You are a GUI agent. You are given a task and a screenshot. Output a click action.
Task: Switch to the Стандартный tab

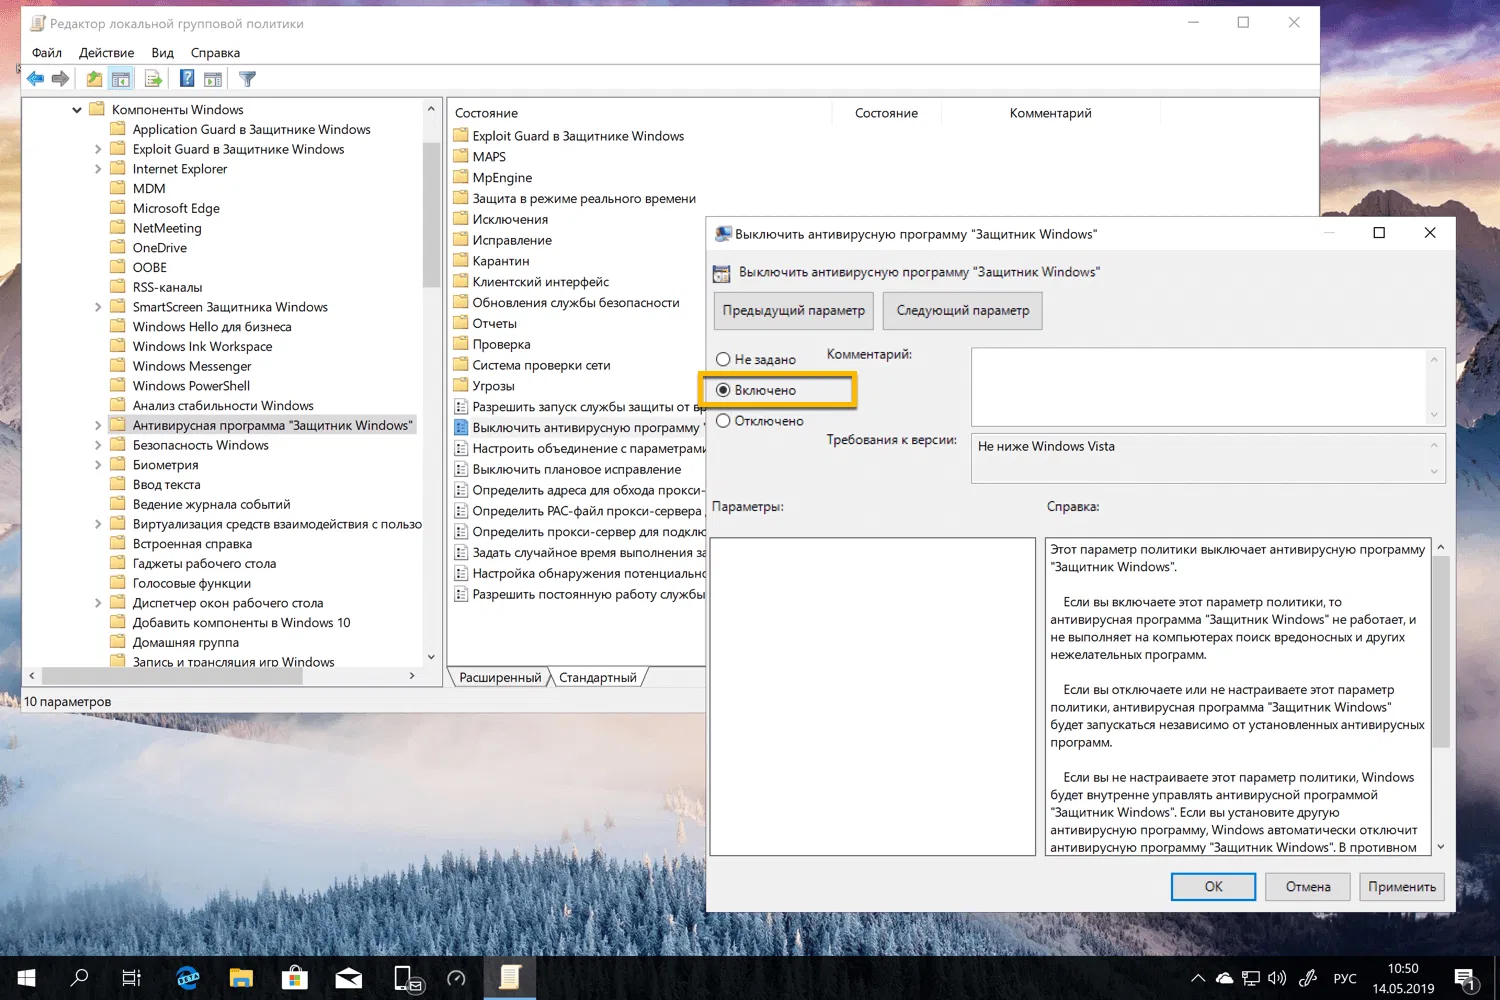pyautogui.click(x=597, y=677)
